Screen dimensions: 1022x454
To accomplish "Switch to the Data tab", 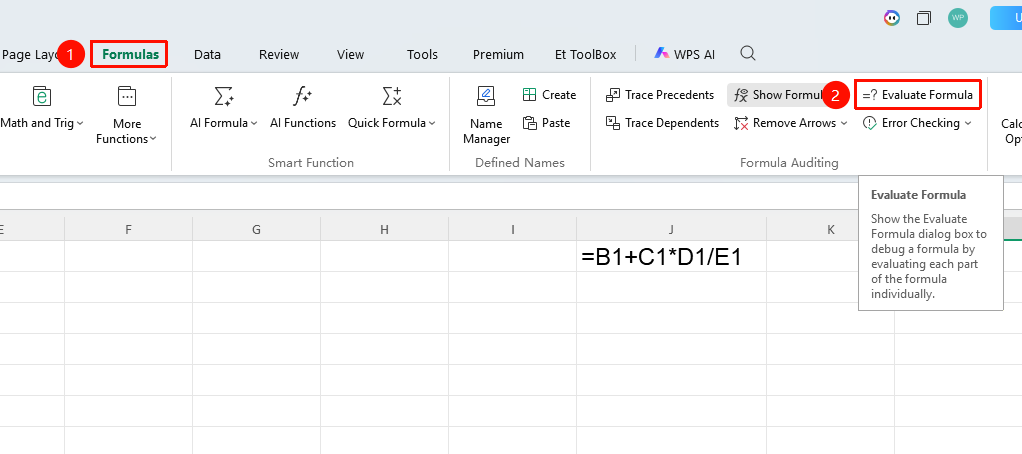I will tap(207, 55).
